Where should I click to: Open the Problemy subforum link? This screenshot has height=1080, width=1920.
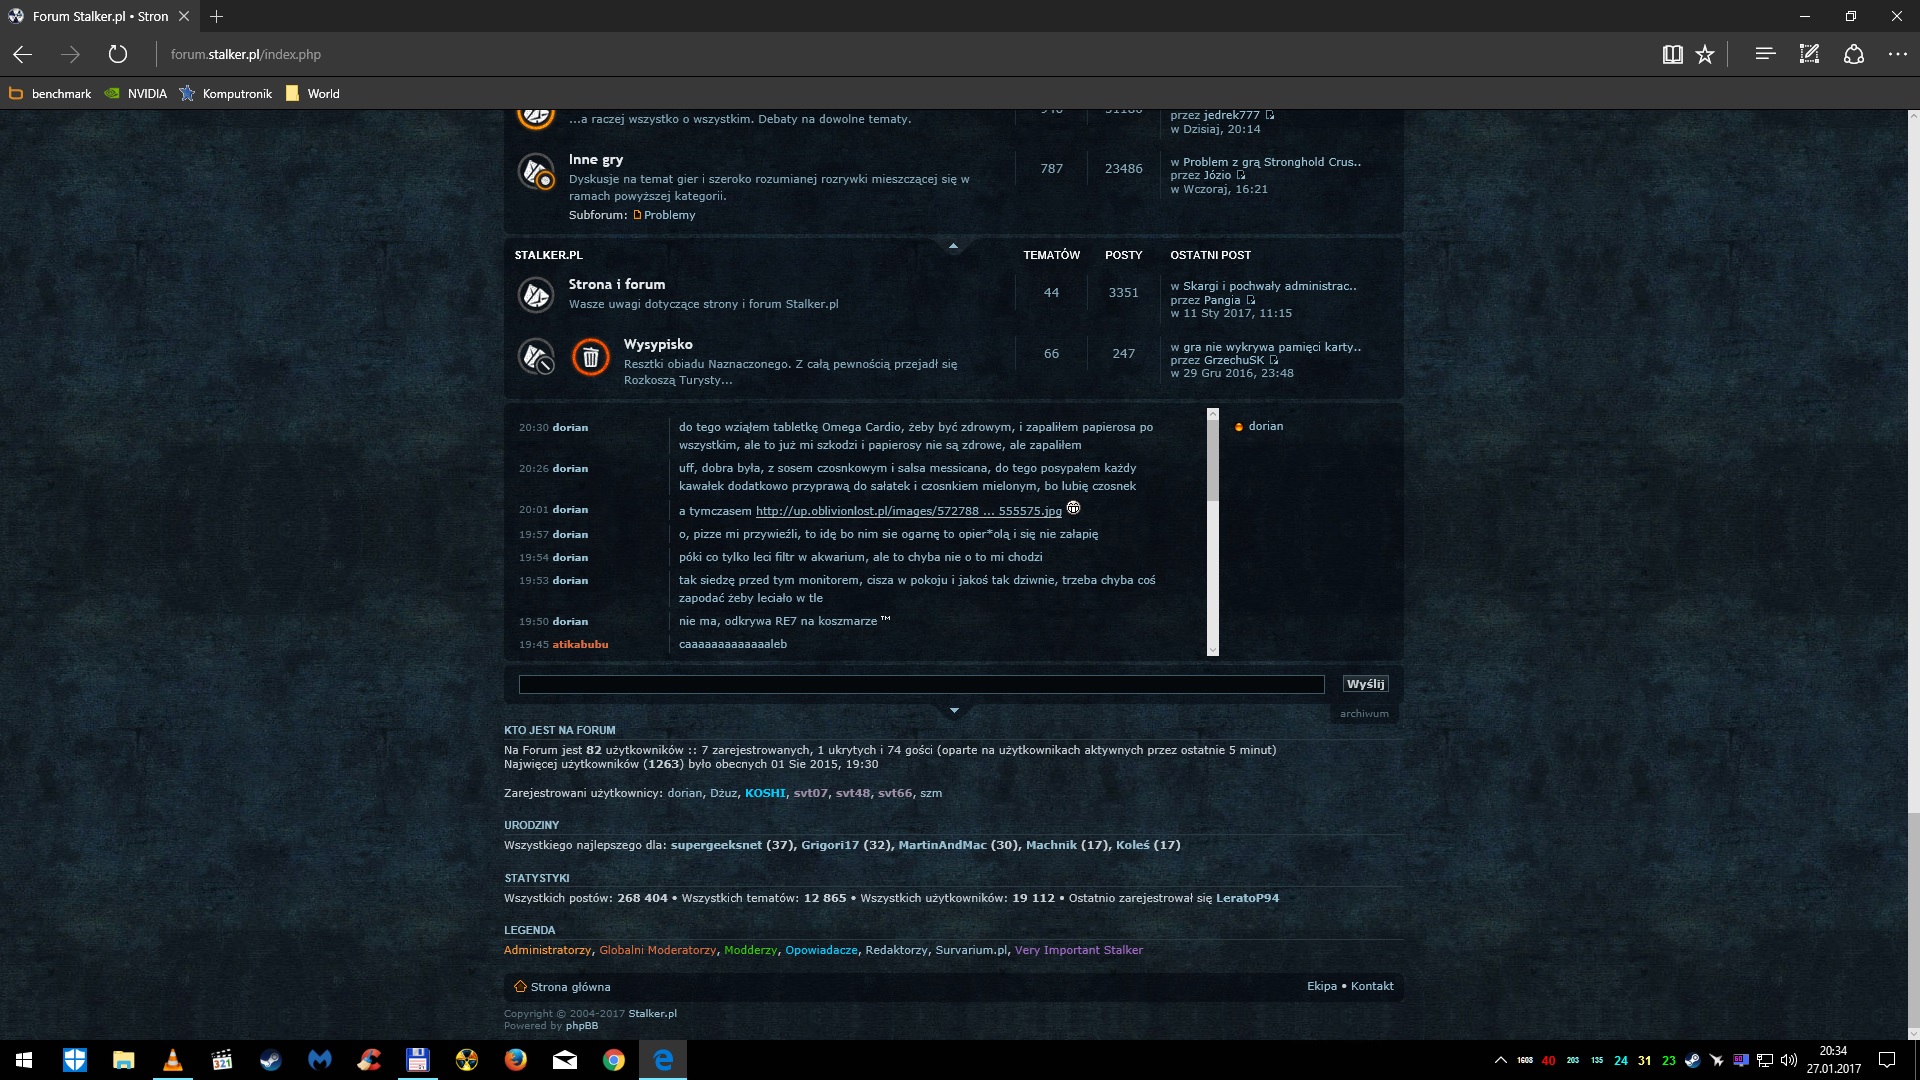pyautogui.click(x=669, y=215)
